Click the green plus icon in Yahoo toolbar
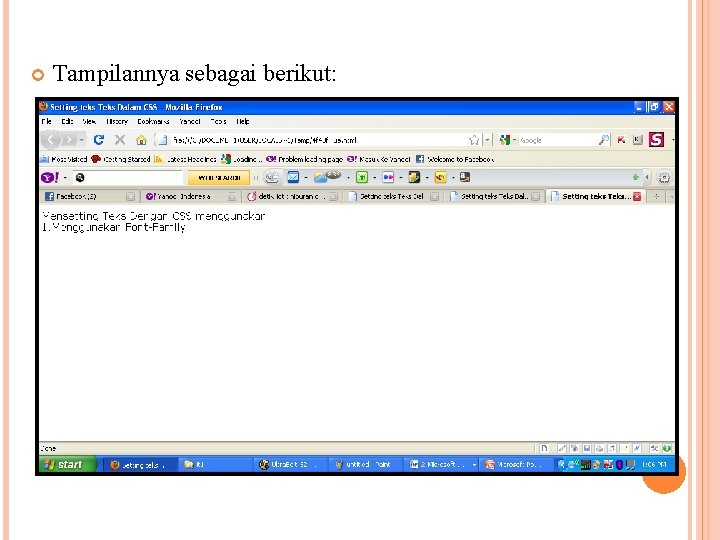 [x=636, y=177]
